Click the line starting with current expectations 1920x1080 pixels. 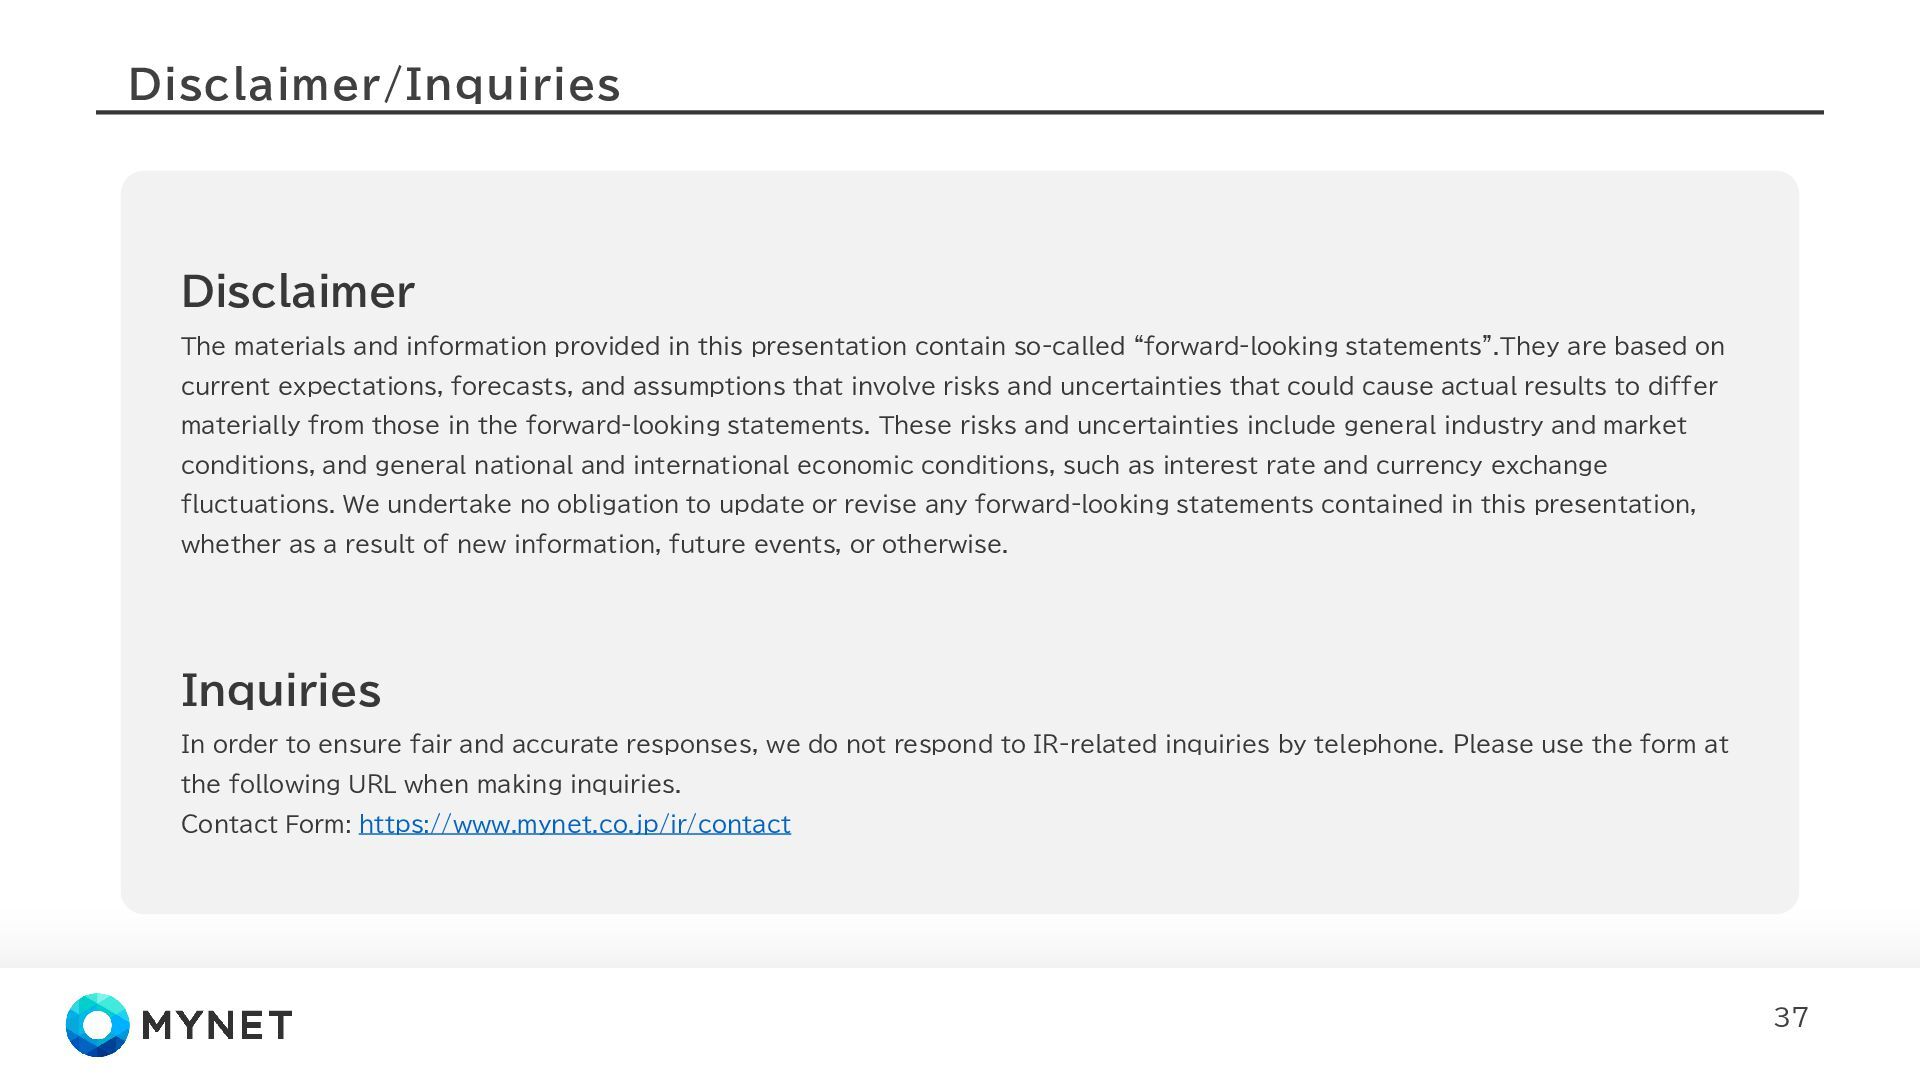949,386
